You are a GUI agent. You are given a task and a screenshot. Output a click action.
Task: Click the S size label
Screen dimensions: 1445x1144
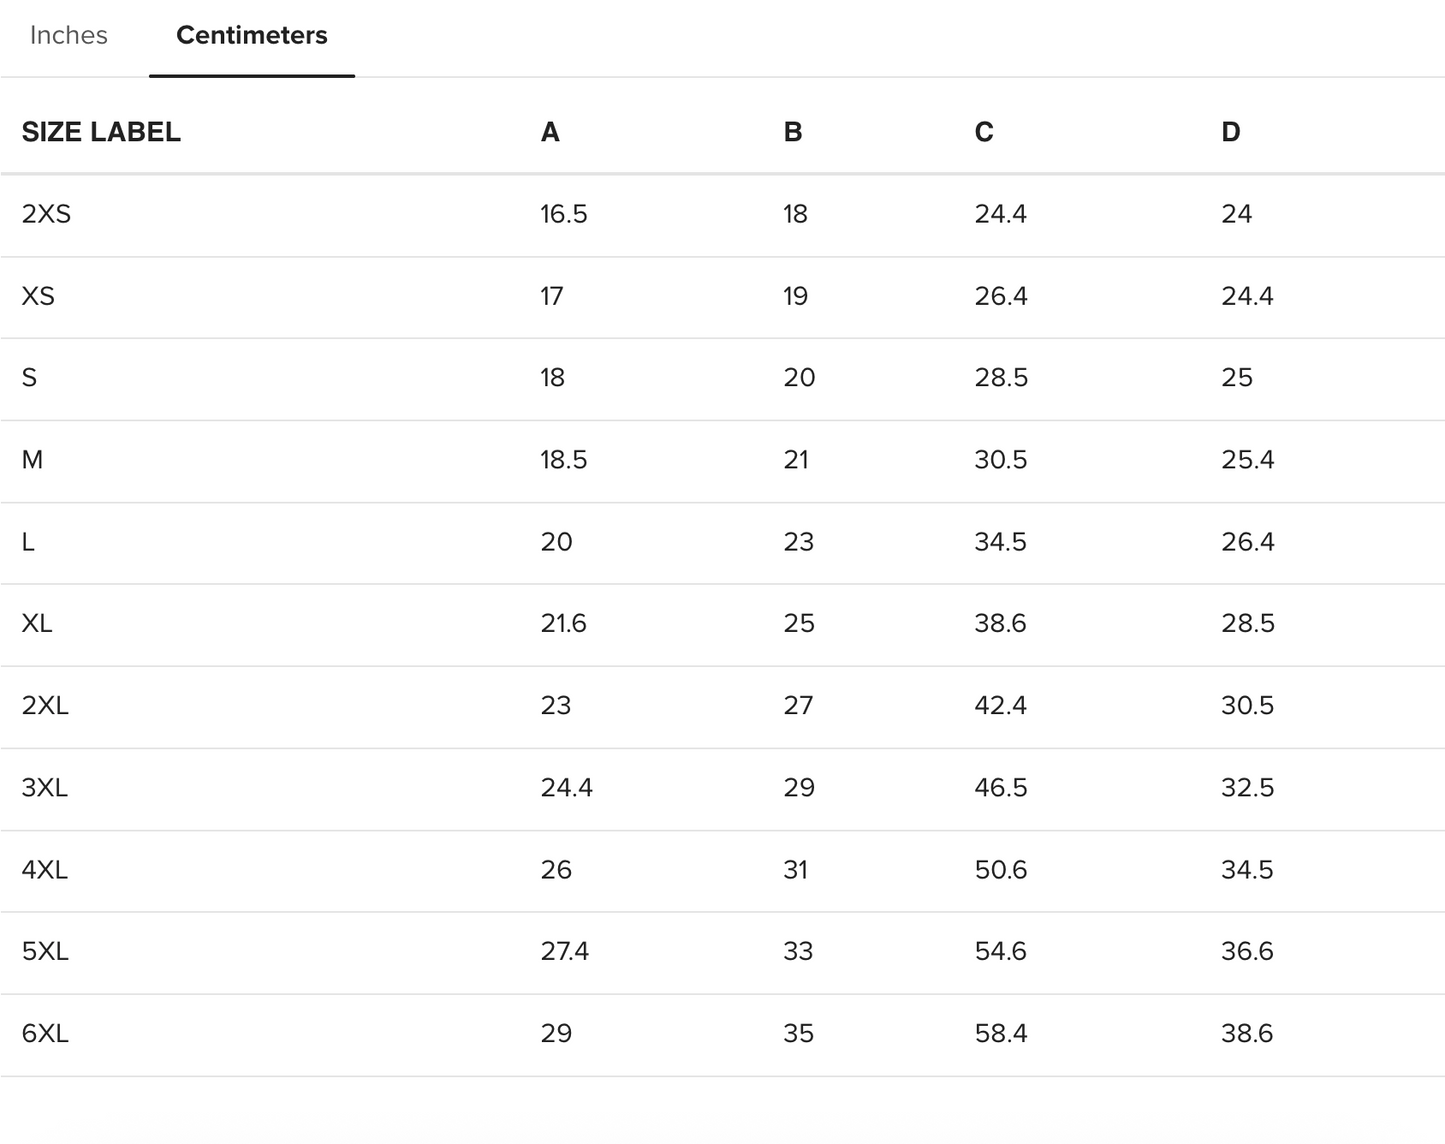pyautogui.click(x=29, y=378)
